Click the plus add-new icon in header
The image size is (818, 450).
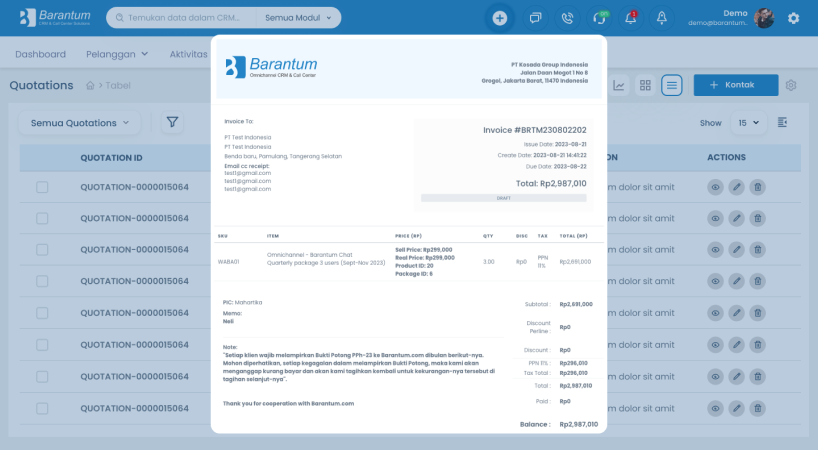pyautogui.click(x=499, y=18)
